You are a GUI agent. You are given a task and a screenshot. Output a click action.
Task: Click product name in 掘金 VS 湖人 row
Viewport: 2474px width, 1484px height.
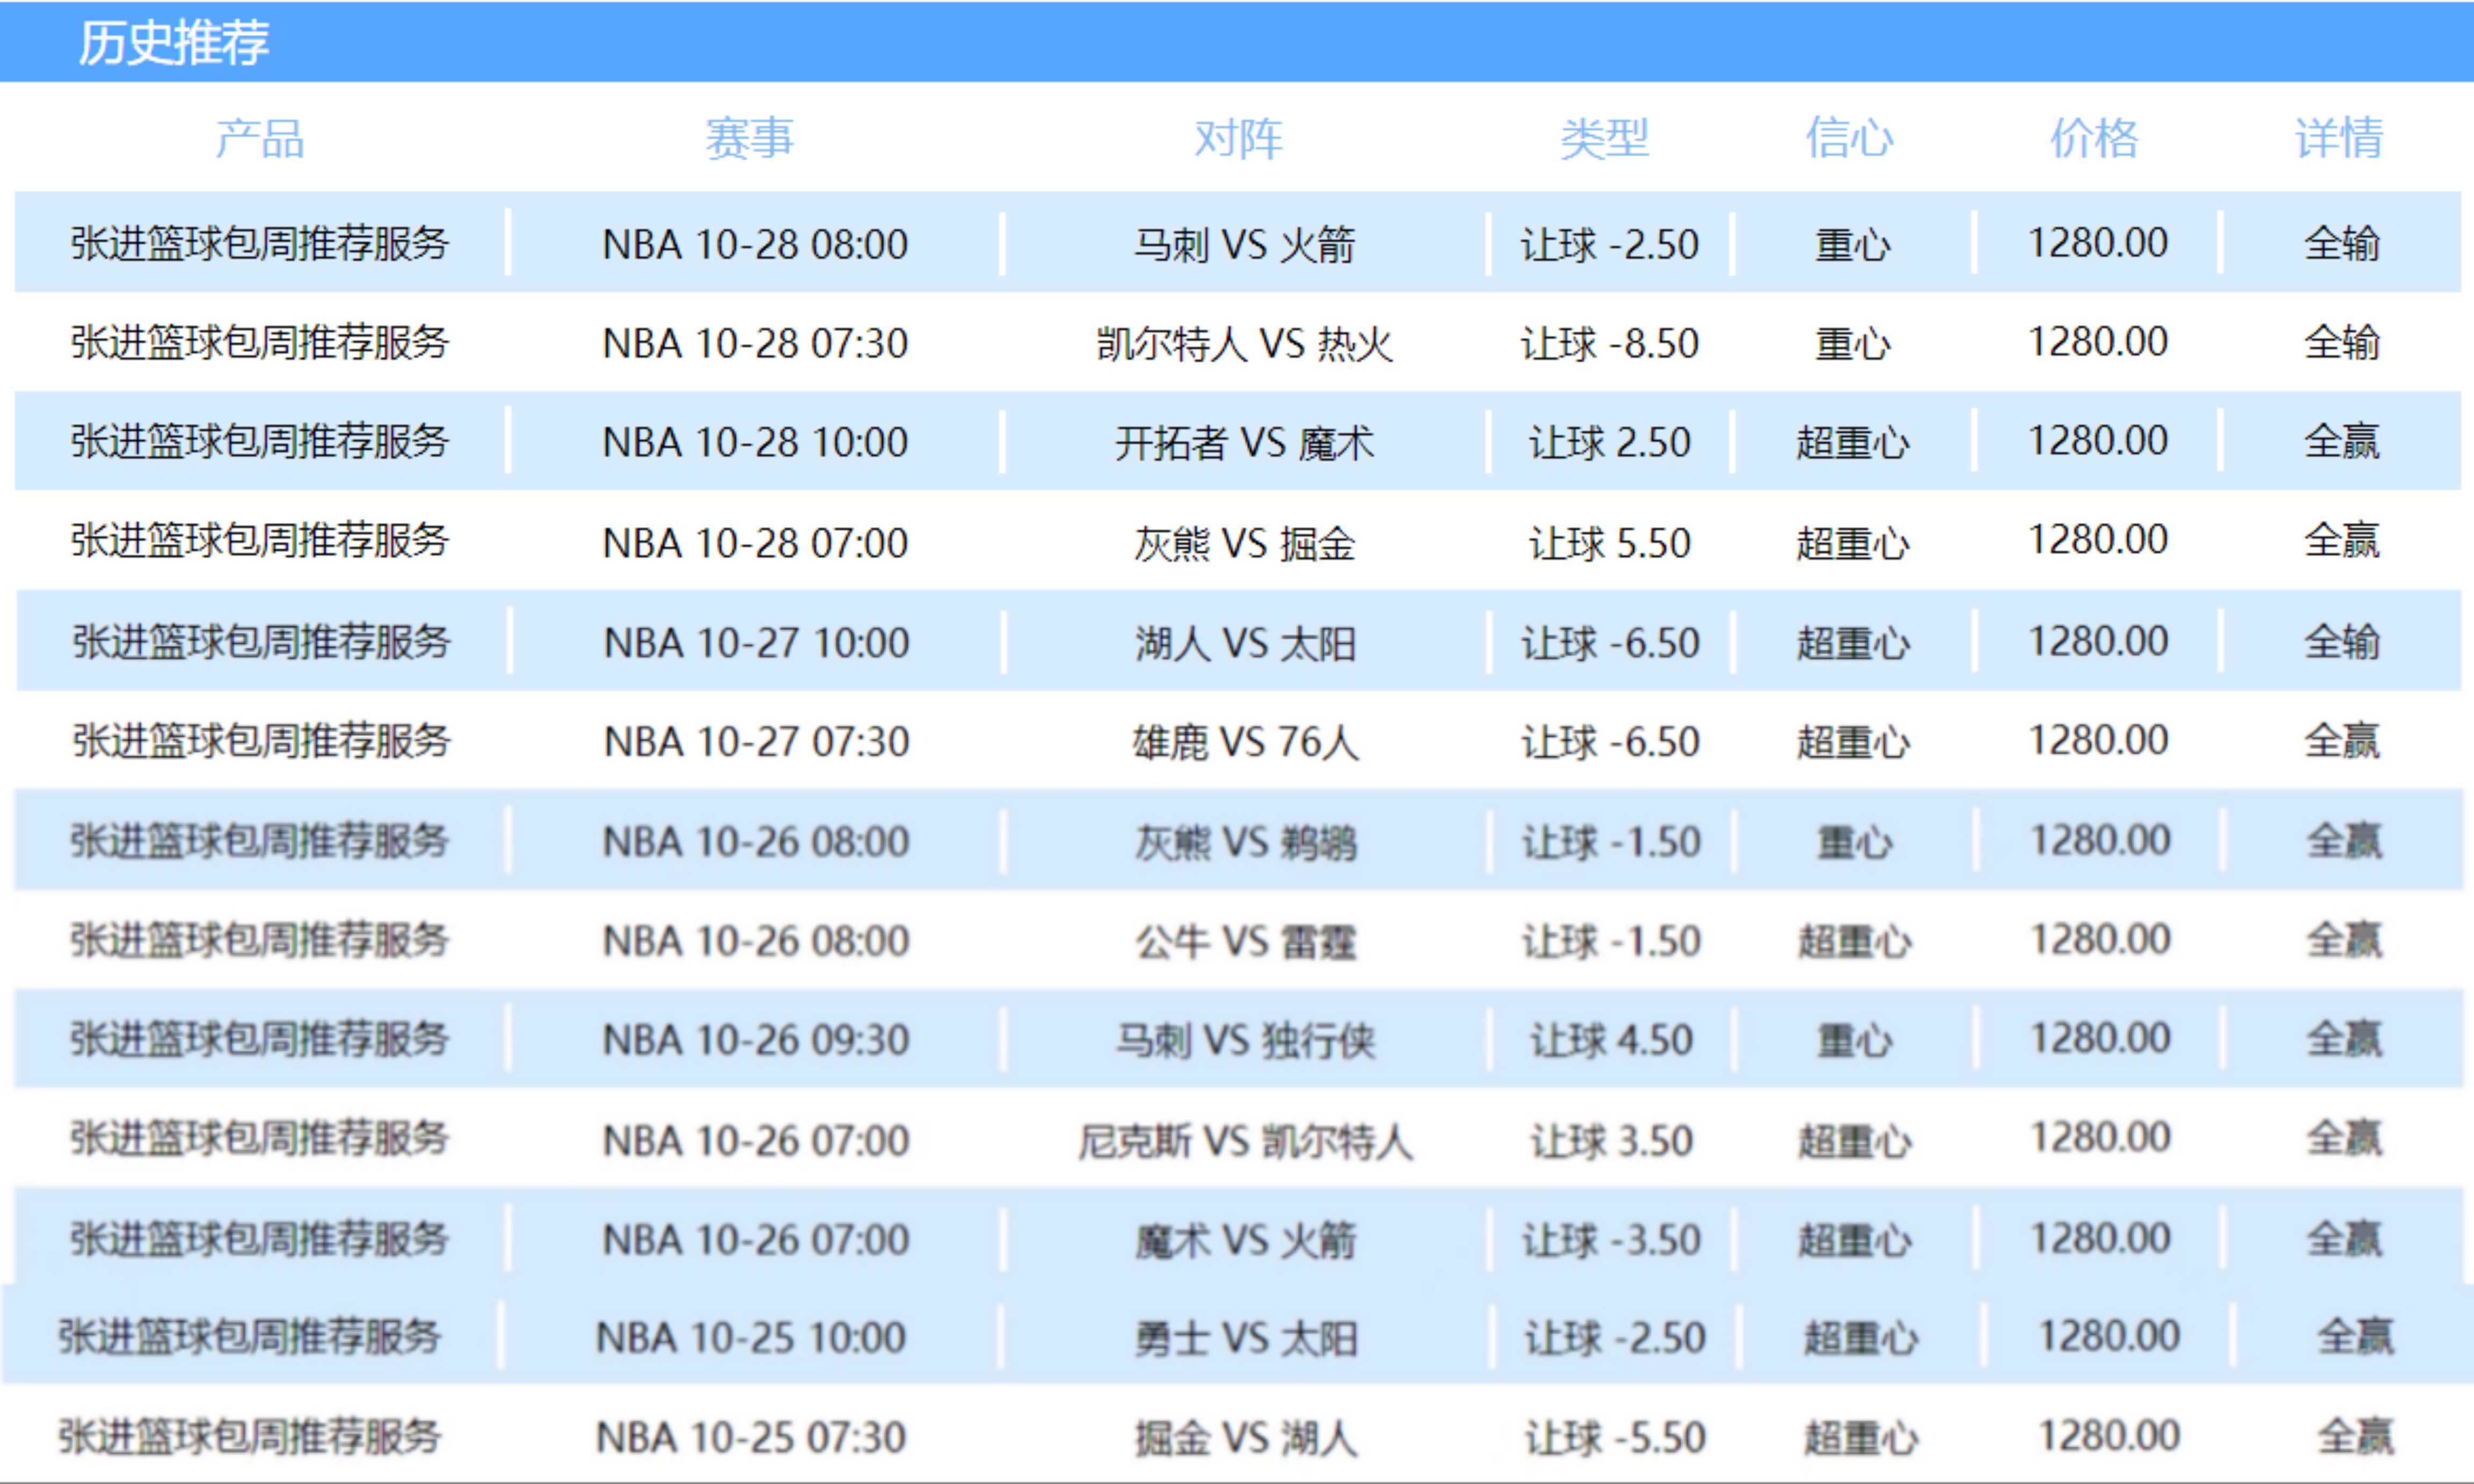250,1436
